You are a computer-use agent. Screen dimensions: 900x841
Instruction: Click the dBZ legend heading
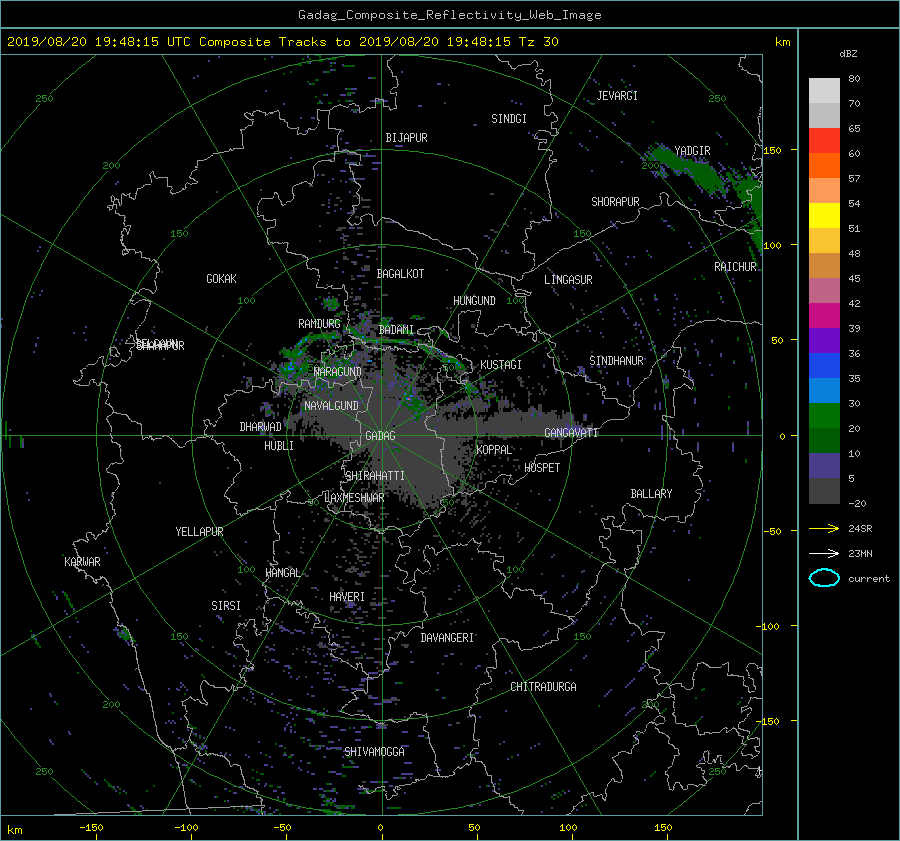tap(848, 54)
